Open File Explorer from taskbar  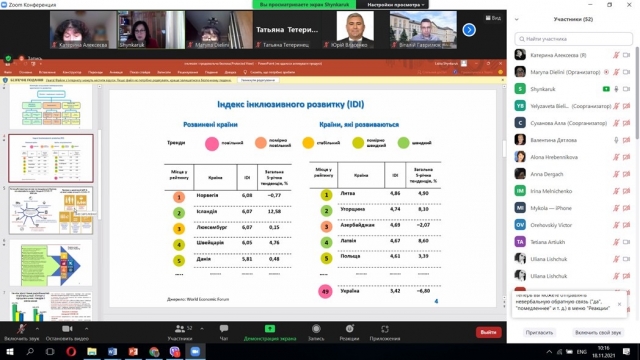pyautogui.click(x=92, y=351)
